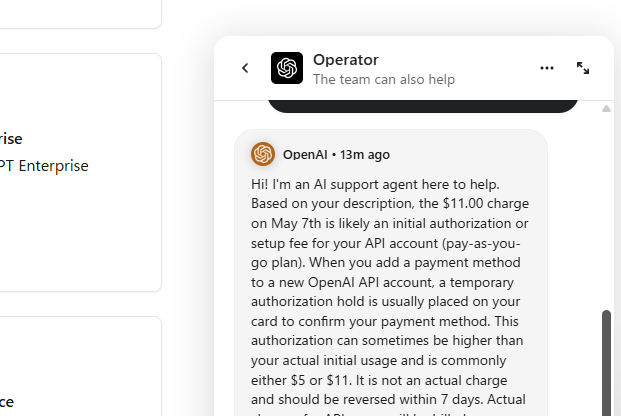
Task: Click the OpenAI sender name
Action: (x=305, y=155)
